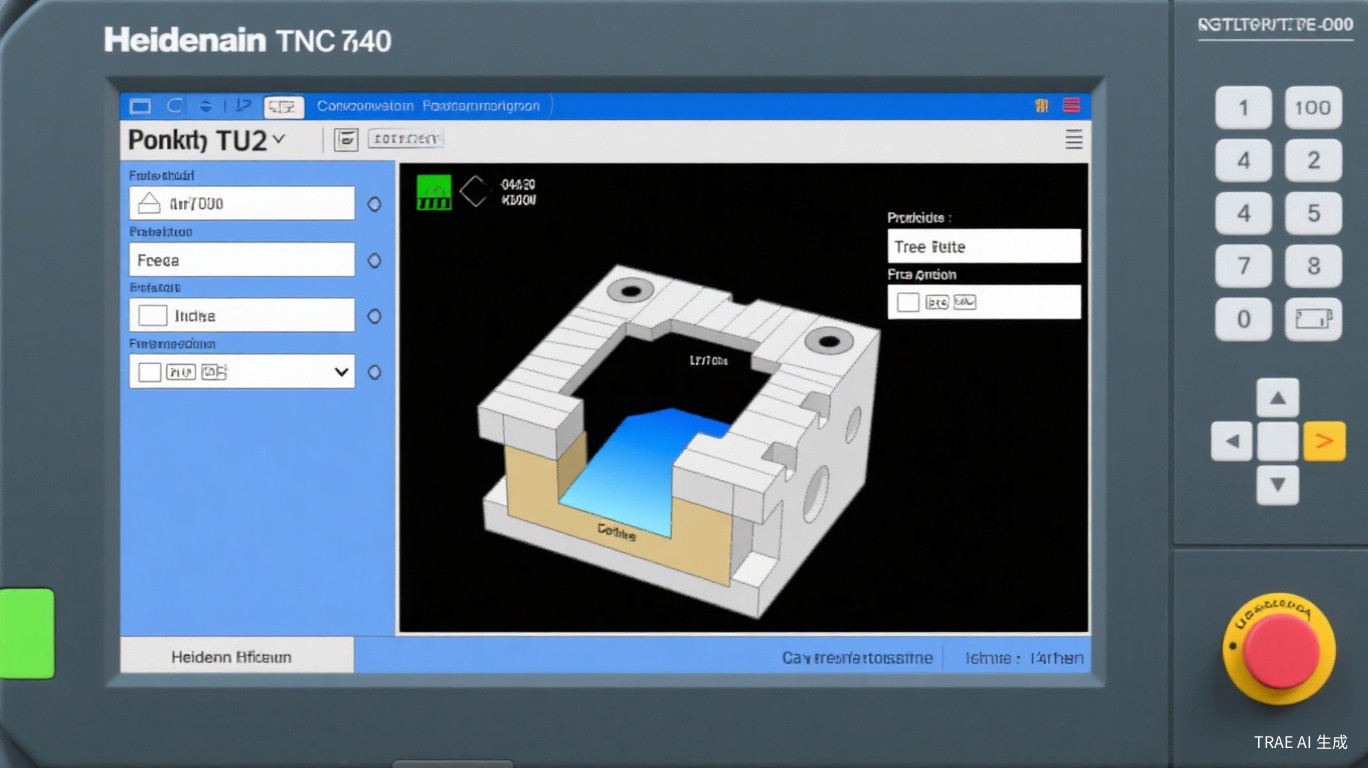Tap the 1 key on the keypad
The height and width of the screenshot is (768, 1368).
[1244, 107]
